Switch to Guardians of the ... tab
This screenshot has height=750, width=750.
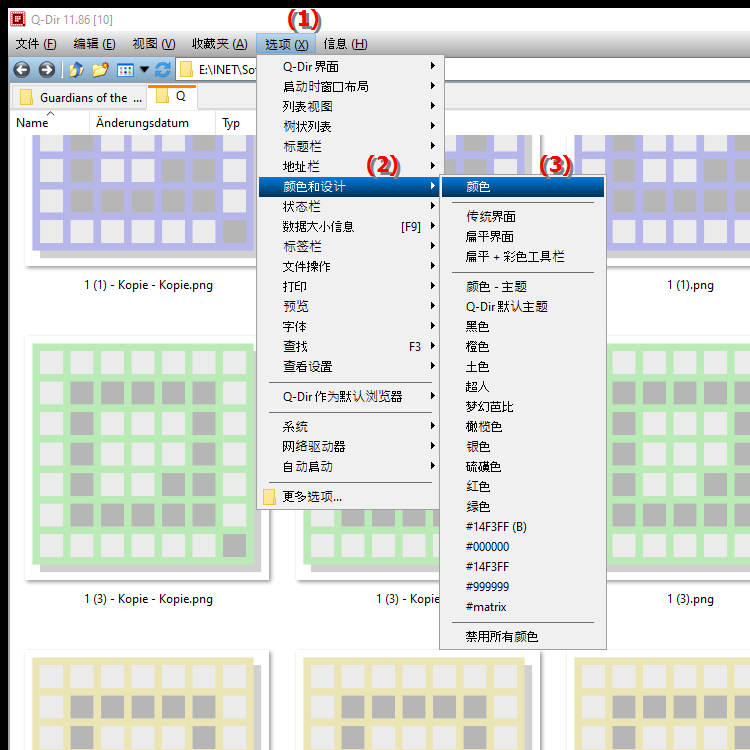tap(79, 98)
